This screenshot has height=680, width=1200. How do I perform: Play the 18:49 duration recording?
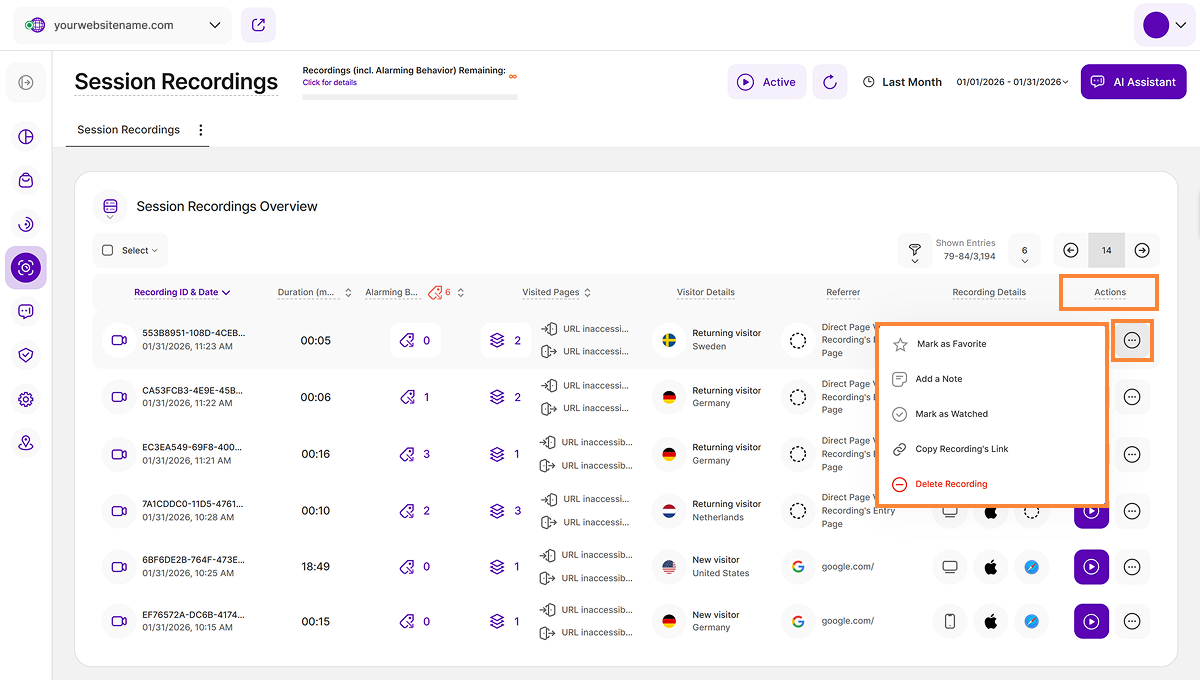[x=1091, y=567]
